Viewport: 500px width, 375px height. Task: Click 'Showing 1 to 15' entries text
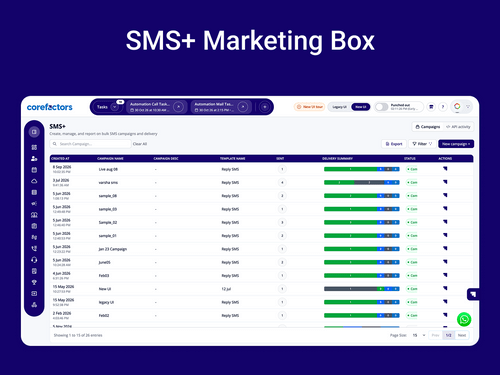coord(78,335)
